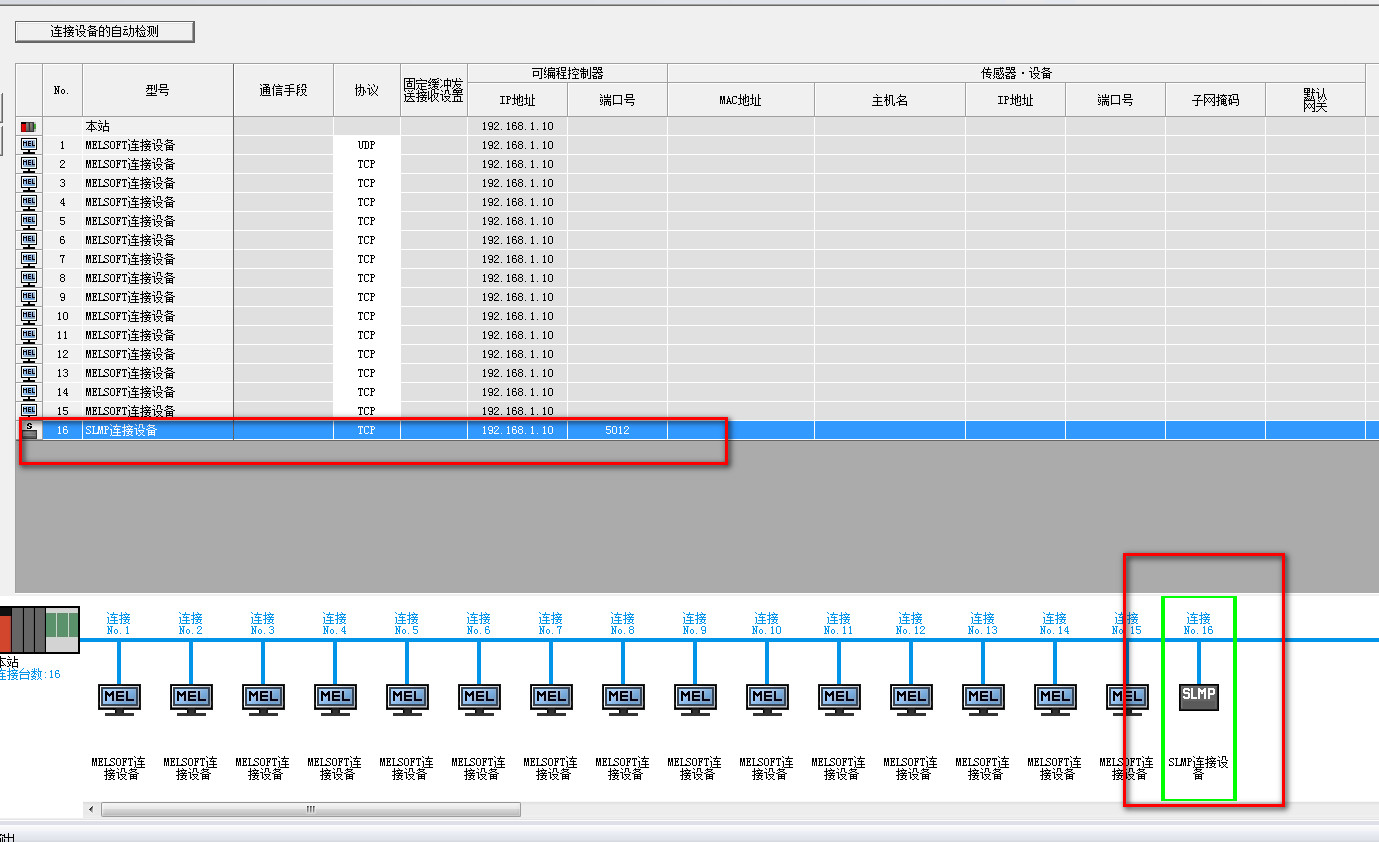Screen dimensions: 1379x842
Task: Open protocol cell TCP for row 16
Action: pos(366,430)
